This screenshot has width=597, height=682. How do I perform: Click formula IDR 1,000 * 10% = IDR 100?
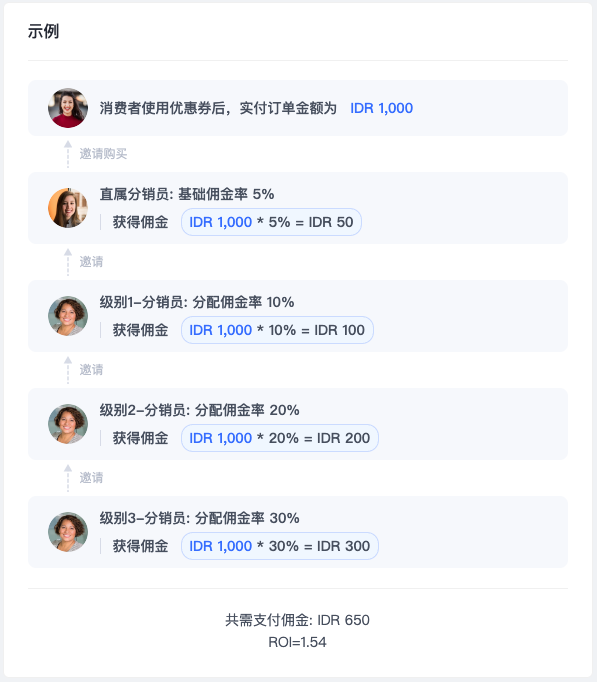pos(277,330)
